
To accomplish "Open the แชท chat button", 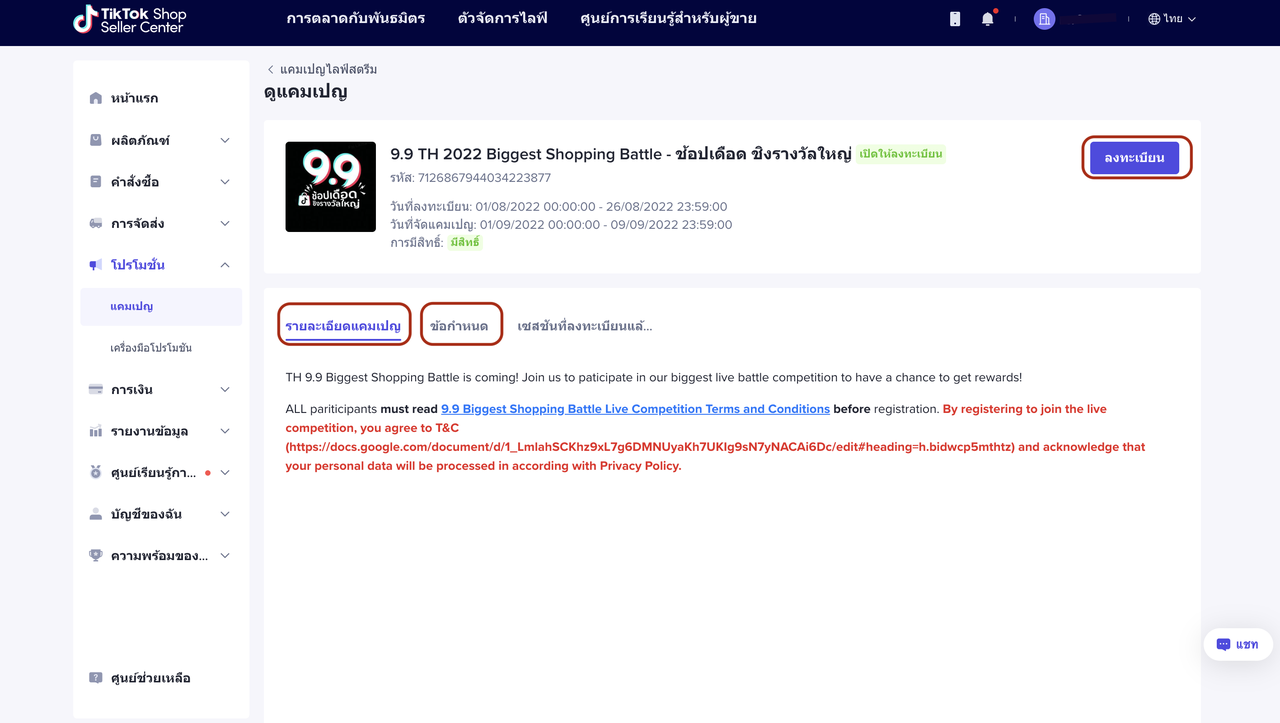I will [1238, 645].
